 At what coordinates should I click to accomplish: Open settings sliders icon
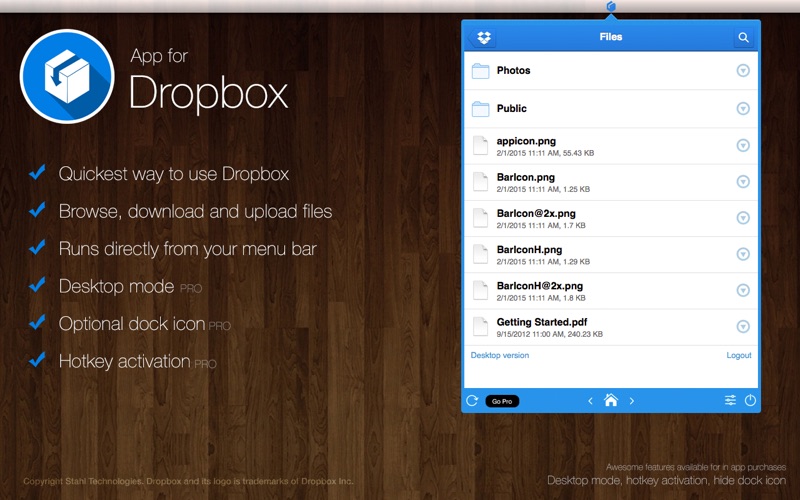[x=730, y=401]
